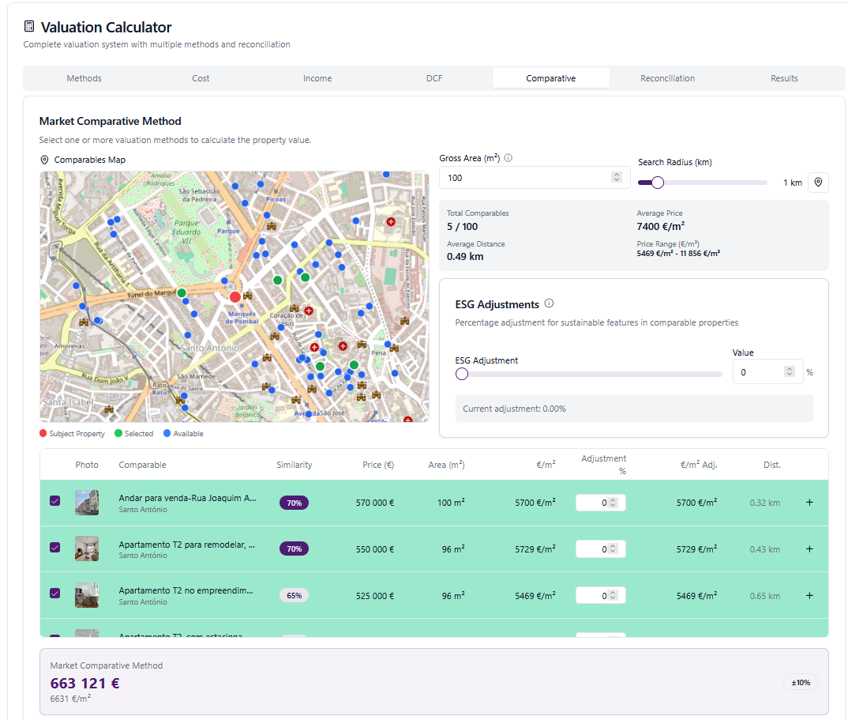
Task: Uncheck the Andar para venda comparable checkbox
Action: (x=55, y=501)
